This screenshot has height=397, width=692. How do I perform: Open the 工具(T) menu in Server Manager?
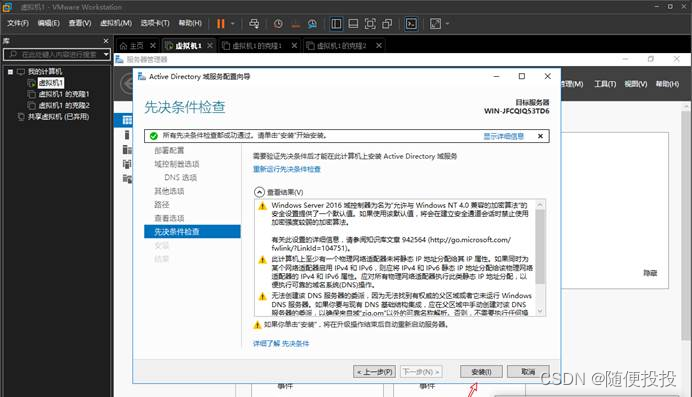[x=605, y=84]
